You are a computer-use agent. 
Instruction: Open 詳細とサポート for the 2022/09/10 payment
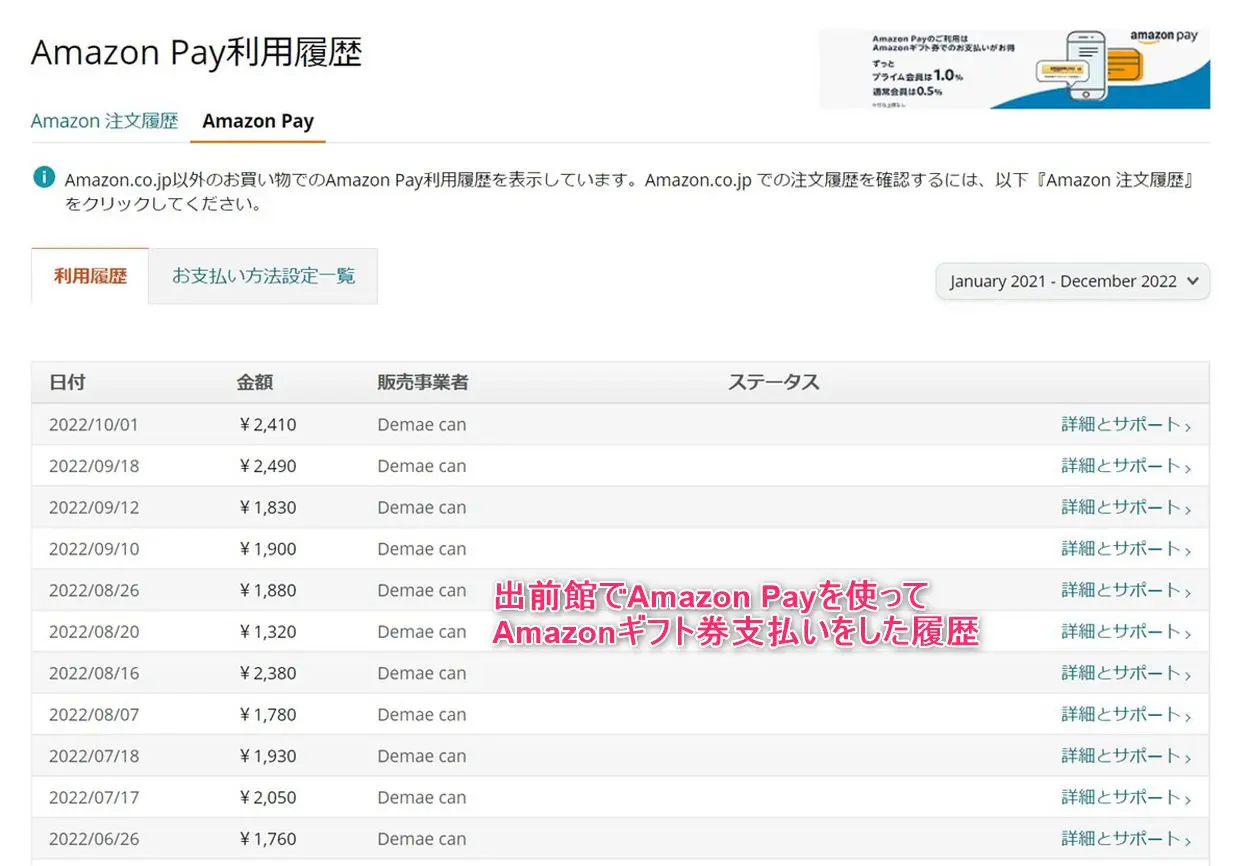pos(1126,549)
